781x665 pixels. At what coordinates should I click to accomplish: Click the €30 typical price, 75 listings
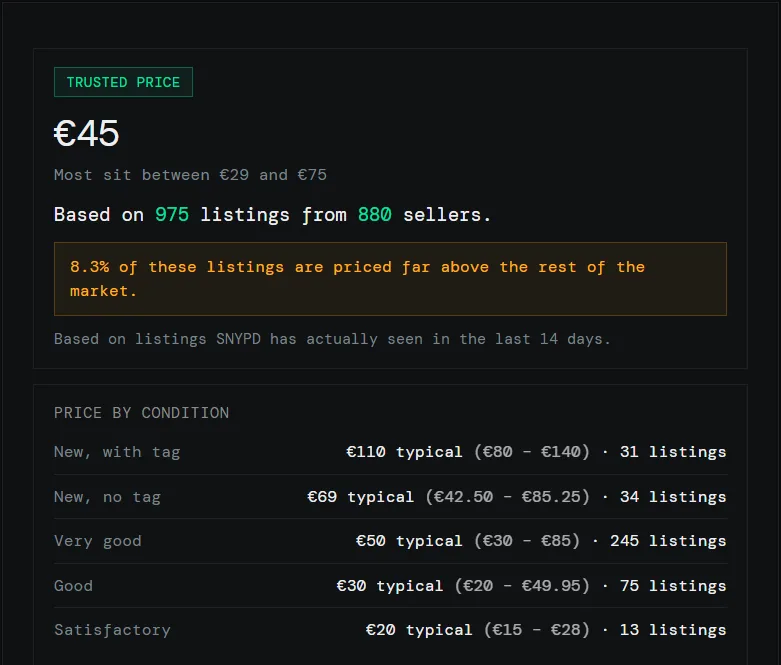[531, 586]
